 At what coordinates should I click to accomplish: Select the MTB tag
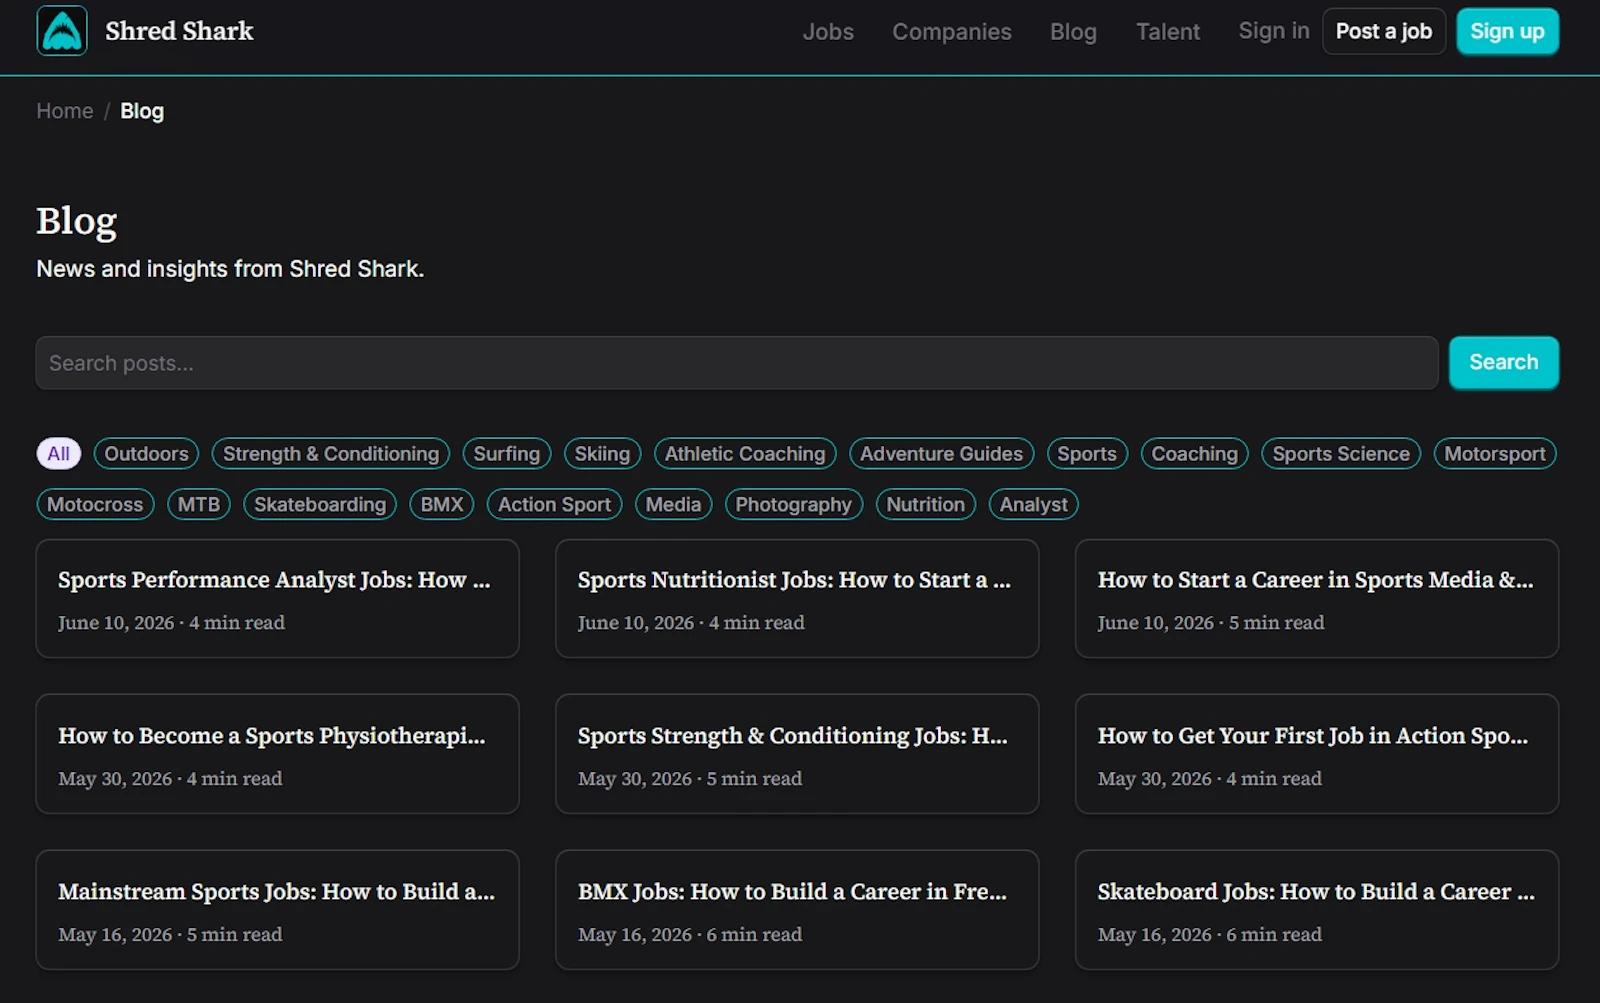199,505
